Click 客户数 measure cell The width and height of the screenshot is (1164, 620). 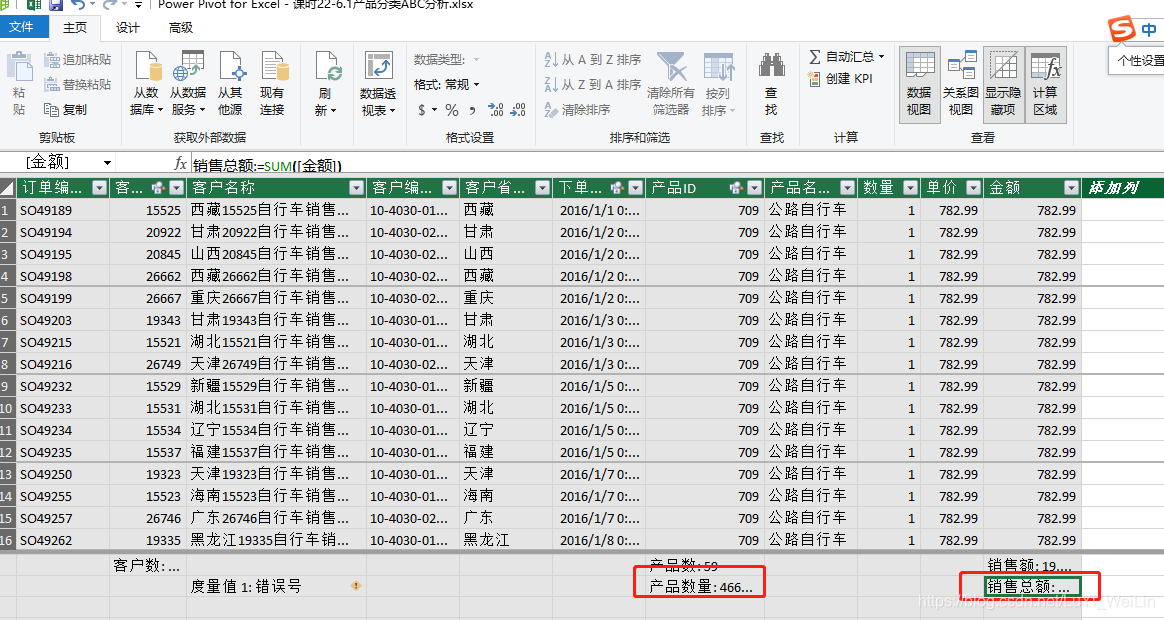[147, 566]
